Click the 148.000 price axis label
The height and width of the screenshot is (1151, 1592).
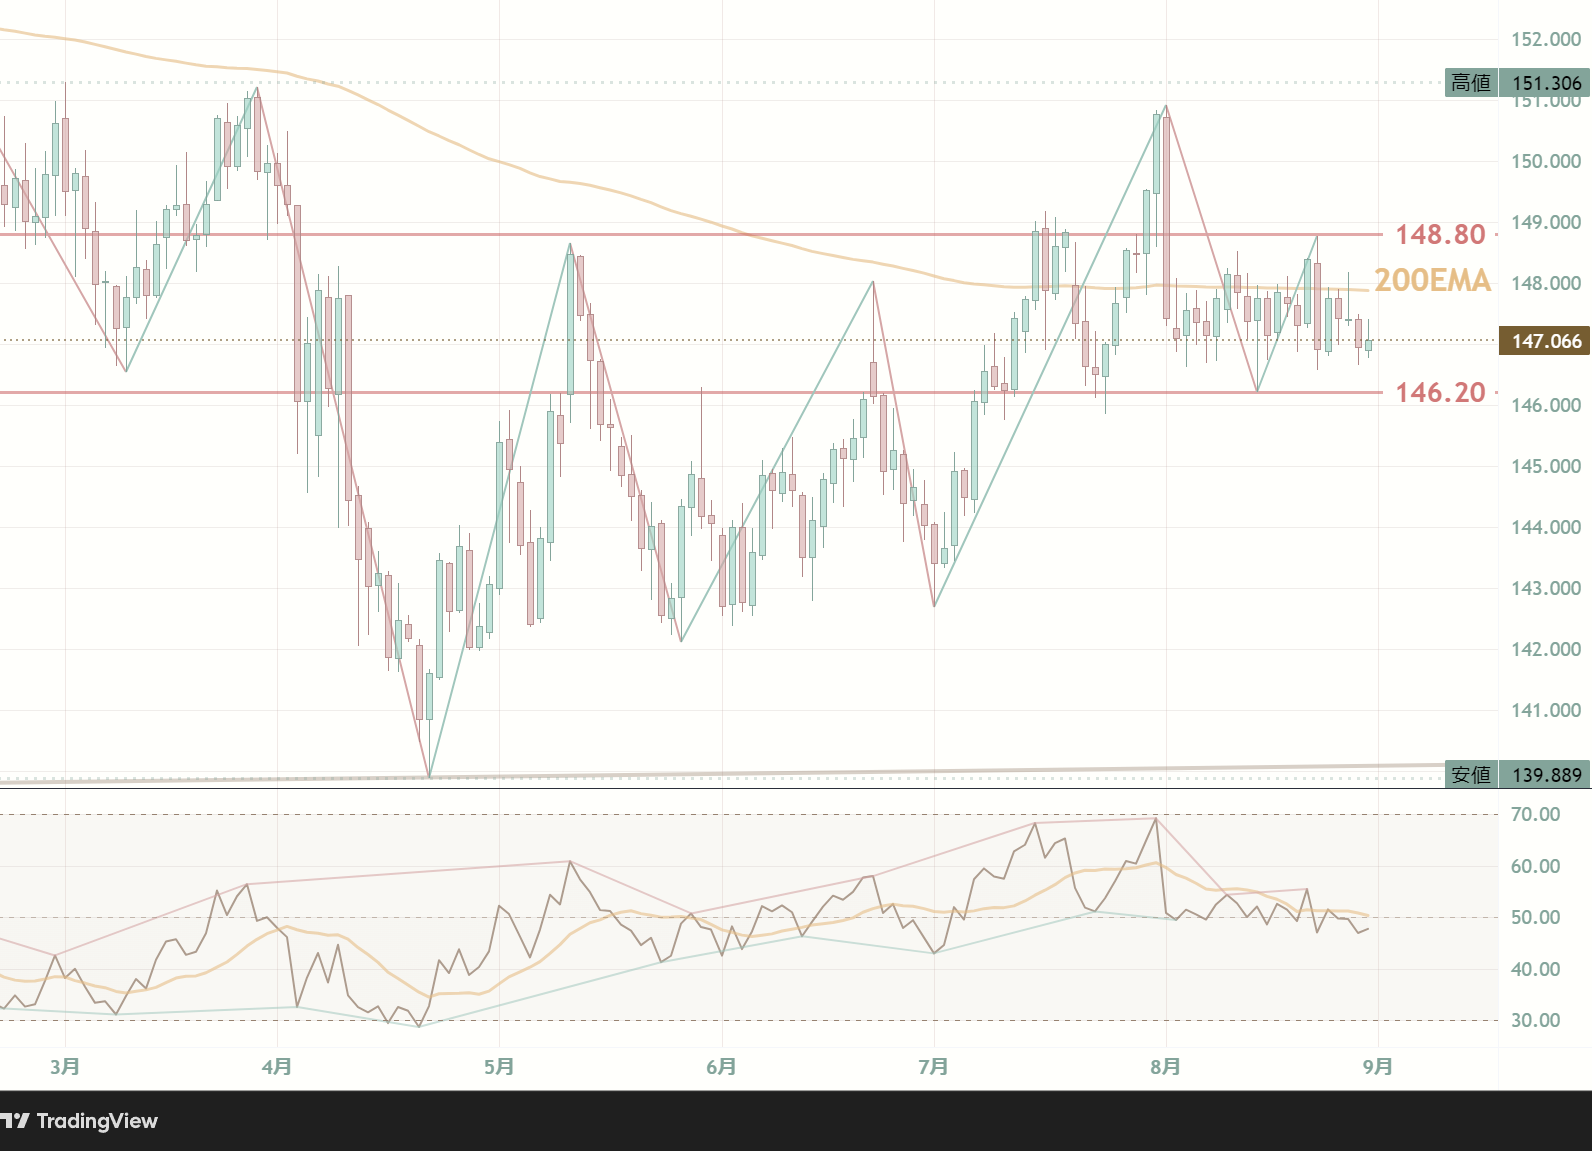pyautogui.click(x=1546, y=283)
